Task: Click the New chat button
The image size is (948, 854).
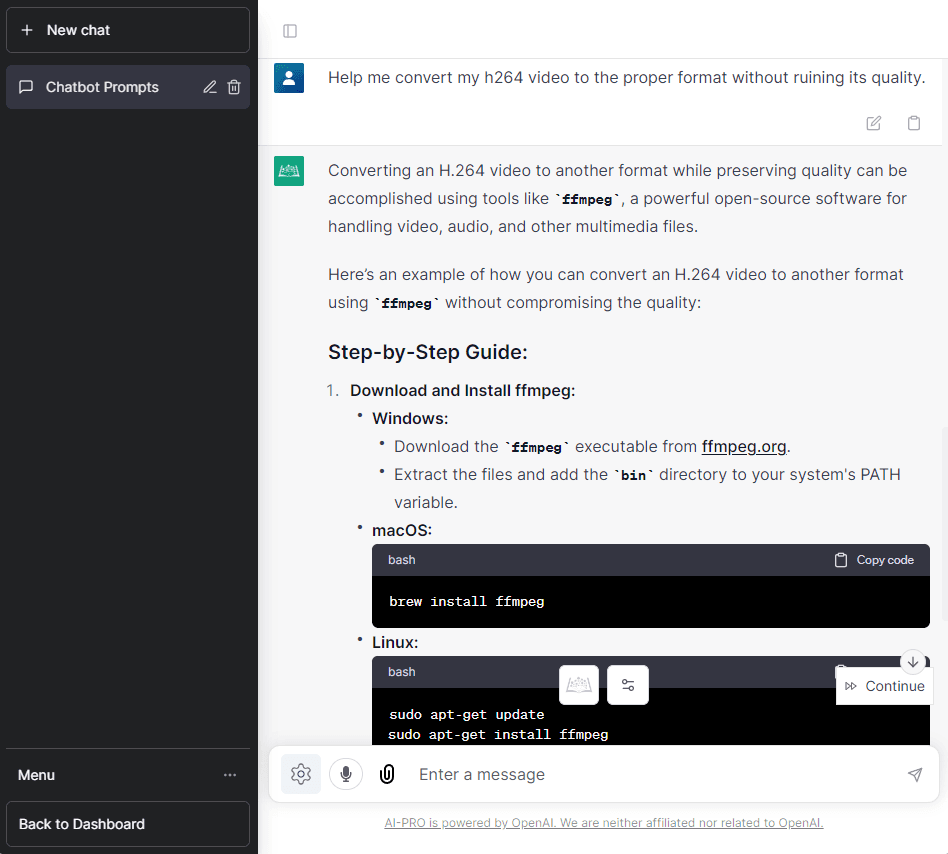Action: pyautogui.click(x=127, y=30)
